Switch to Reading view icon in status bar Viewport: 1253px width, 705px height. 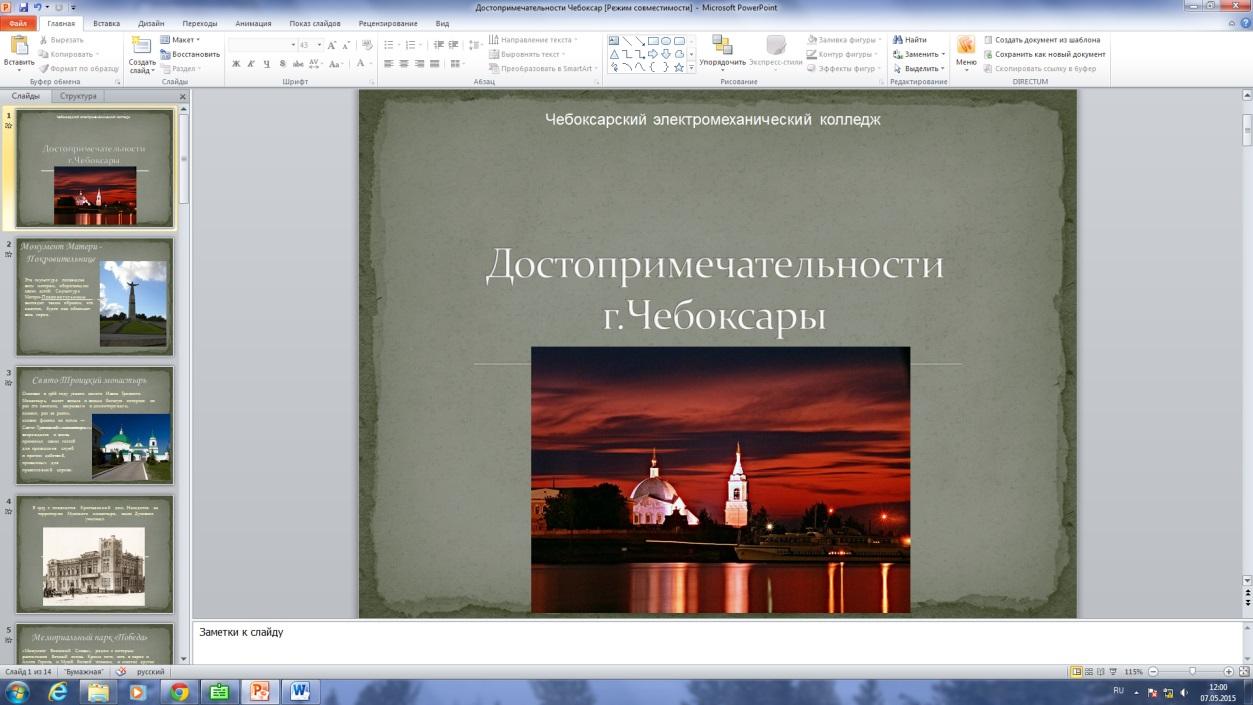1101,672
